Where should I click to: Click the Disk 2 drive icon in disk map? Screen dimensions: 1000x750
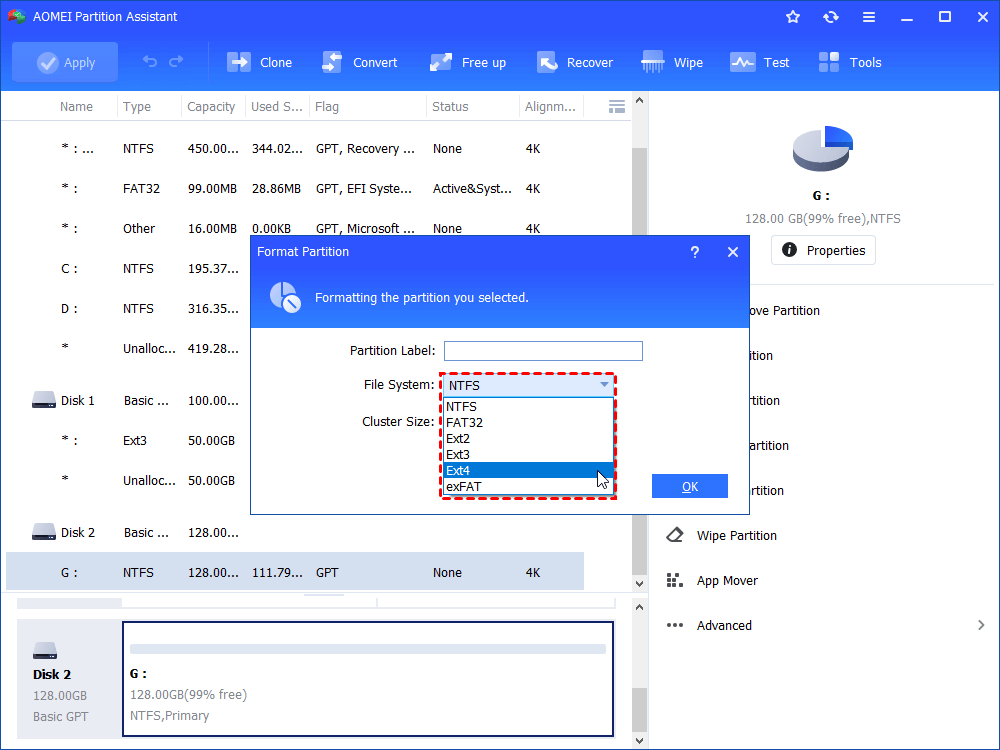(45, 651)
